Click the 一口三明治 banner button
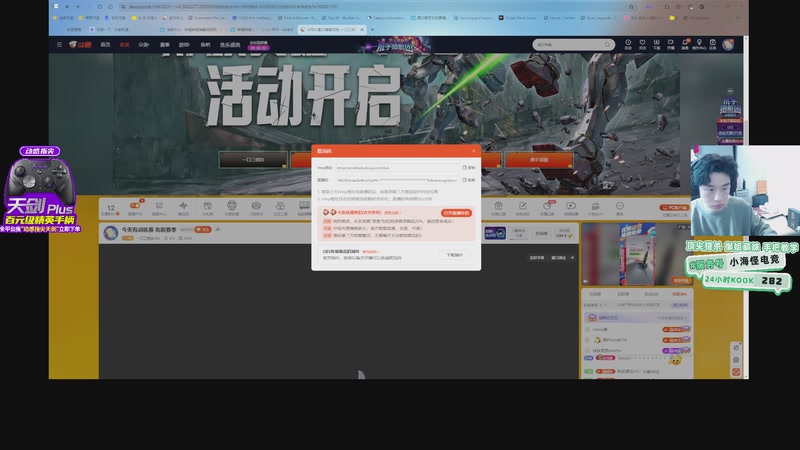This screenshot has height=450, width=800. (253, 160)
